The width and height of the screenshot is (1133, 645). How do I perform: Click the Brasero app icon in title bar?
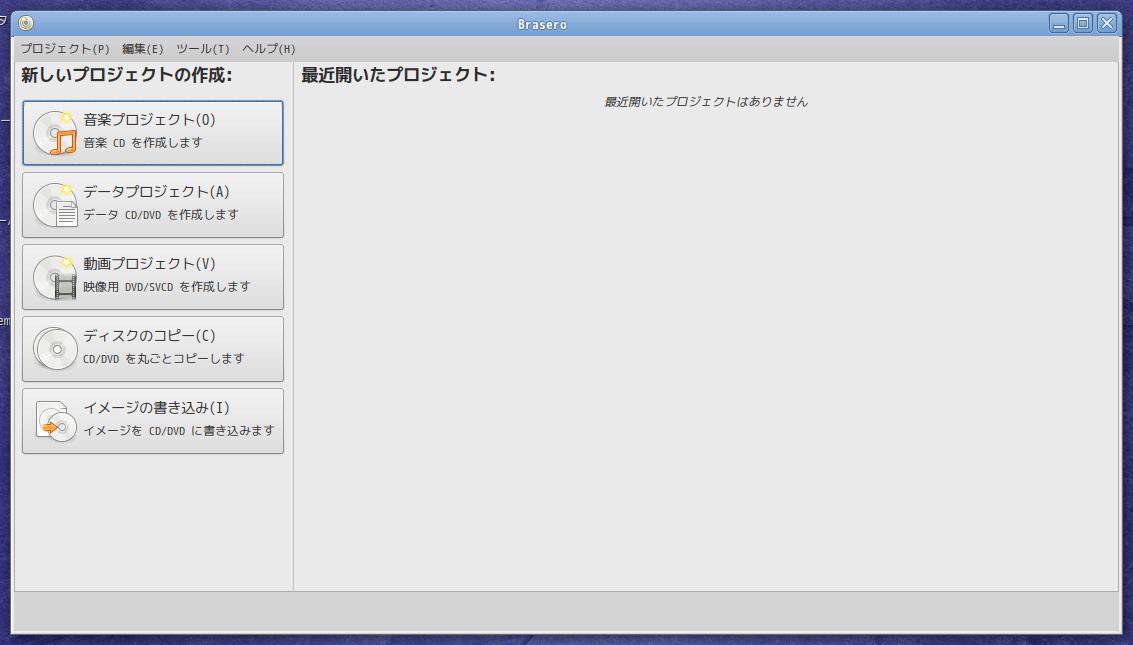[26, 23]
